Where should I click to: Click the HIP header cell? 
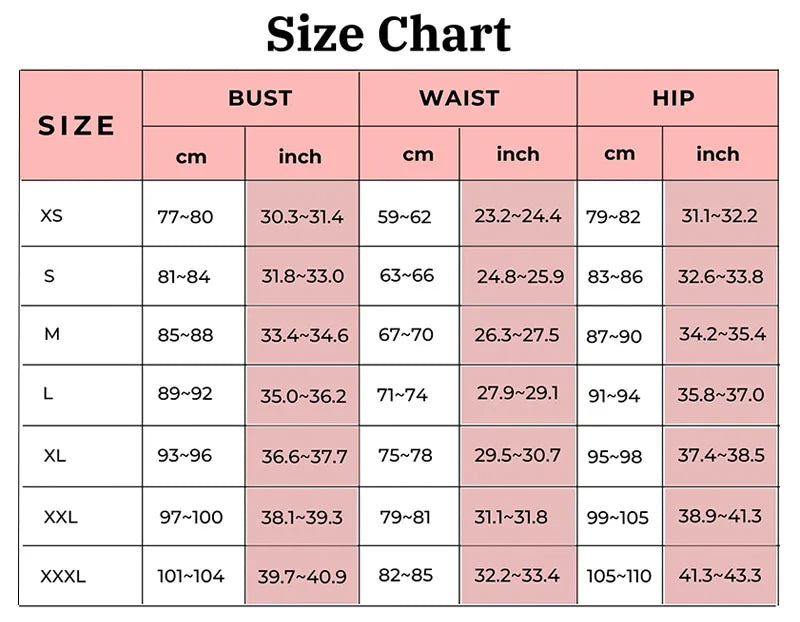tap(672, 98)
